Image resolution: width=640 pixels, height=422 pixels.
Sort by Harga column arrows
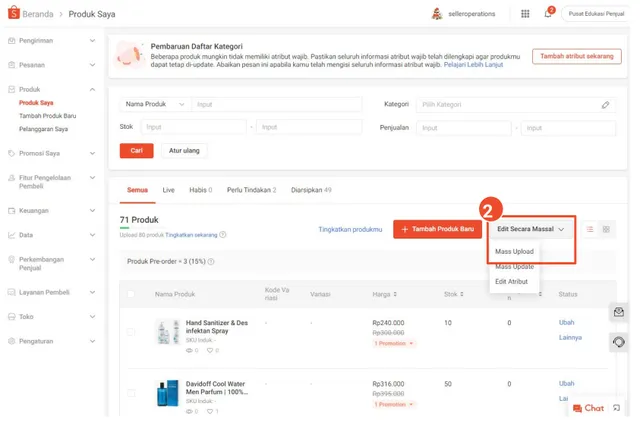[x=395, y=294]
